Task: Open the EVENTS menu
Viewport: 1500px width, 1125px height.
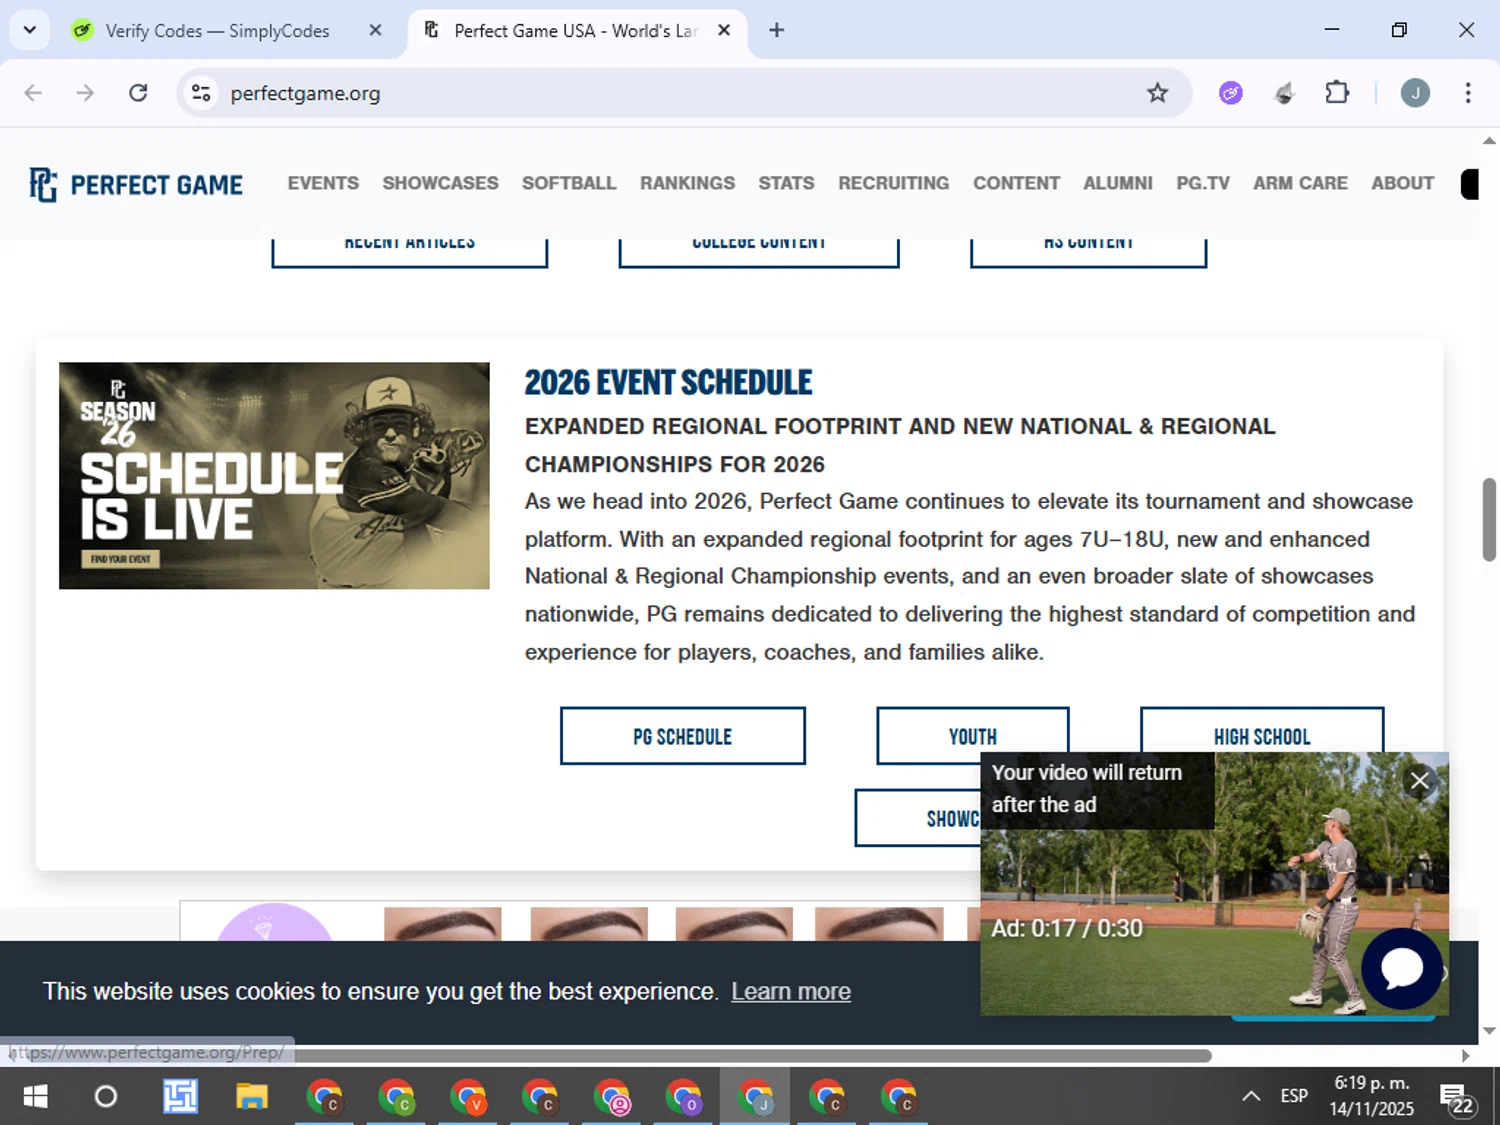Action: click(x=323, y=183)
